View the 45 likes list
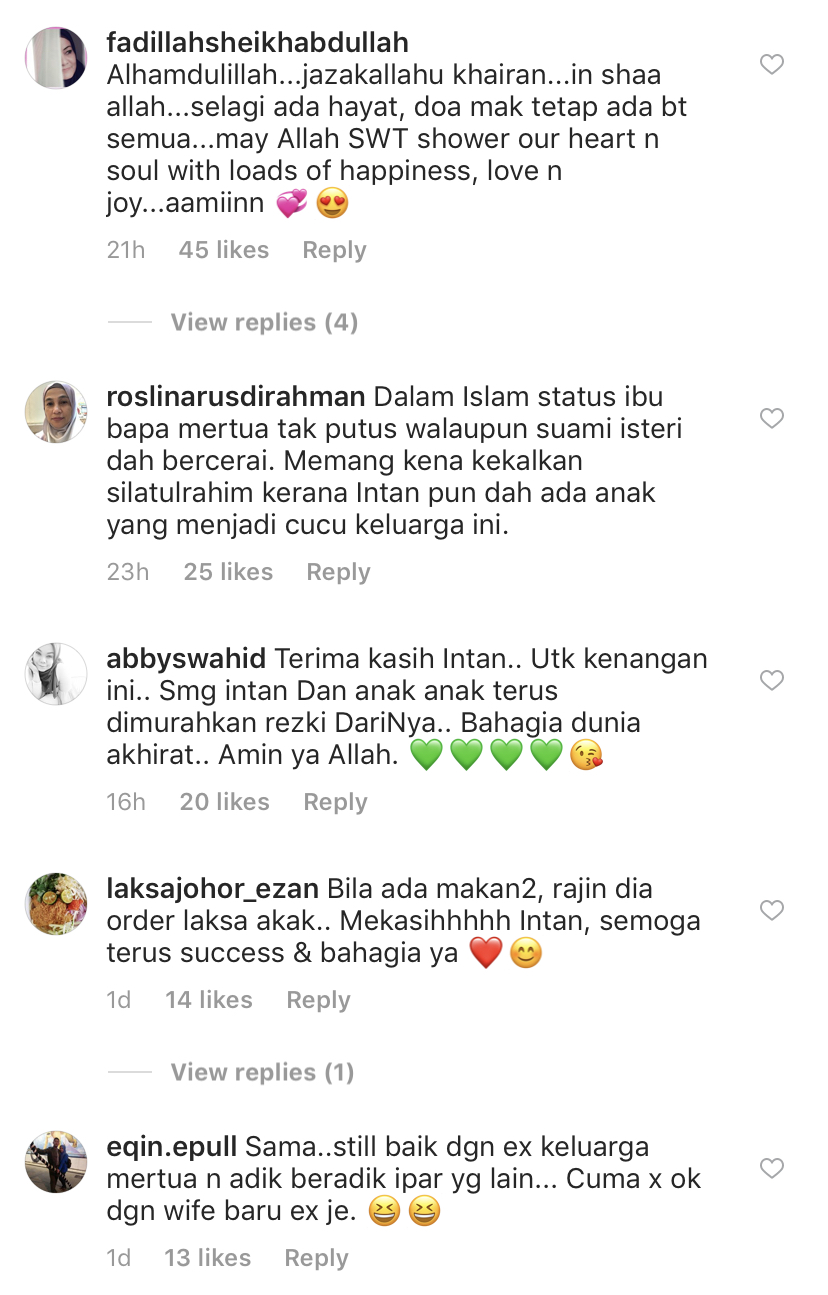 pos(224,250)
